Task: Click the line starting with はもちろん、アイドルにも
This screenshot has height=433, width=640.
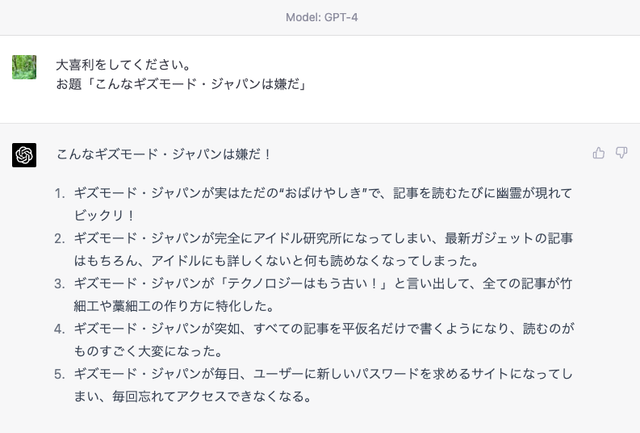Action: pyautogui.click(x=276, y=261)
